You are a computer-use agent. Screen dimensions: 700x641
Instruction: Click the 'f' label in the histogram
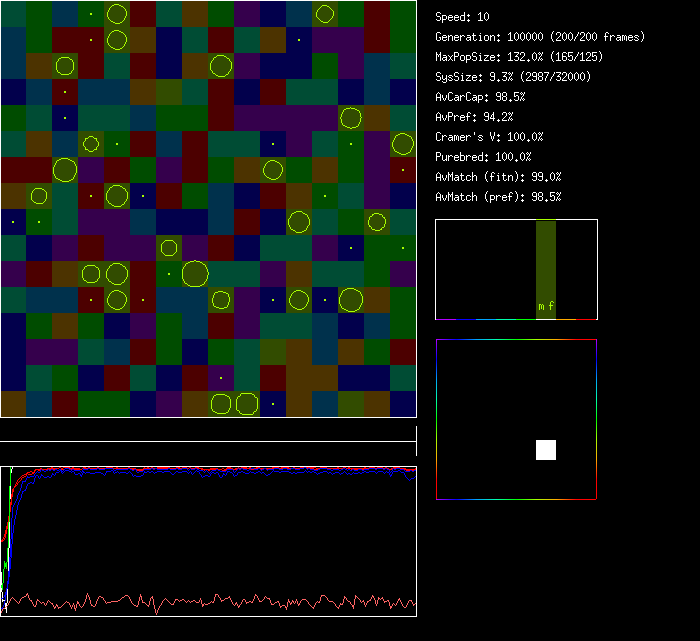(551, 307)
